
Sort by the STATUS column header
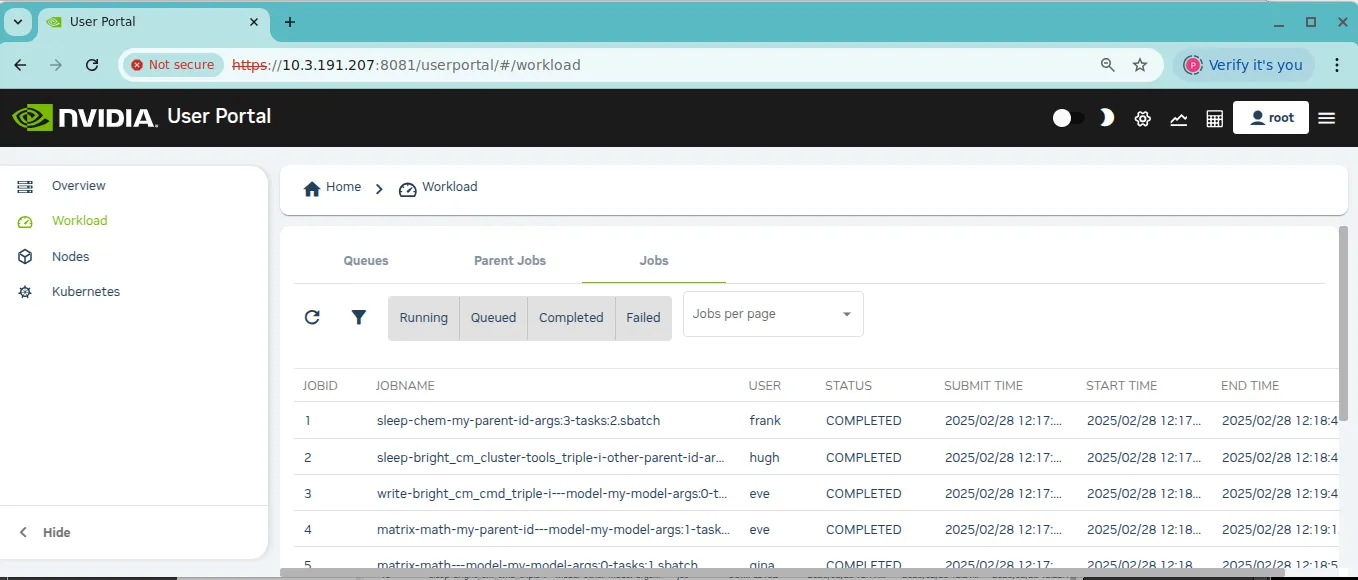point(848,386)
